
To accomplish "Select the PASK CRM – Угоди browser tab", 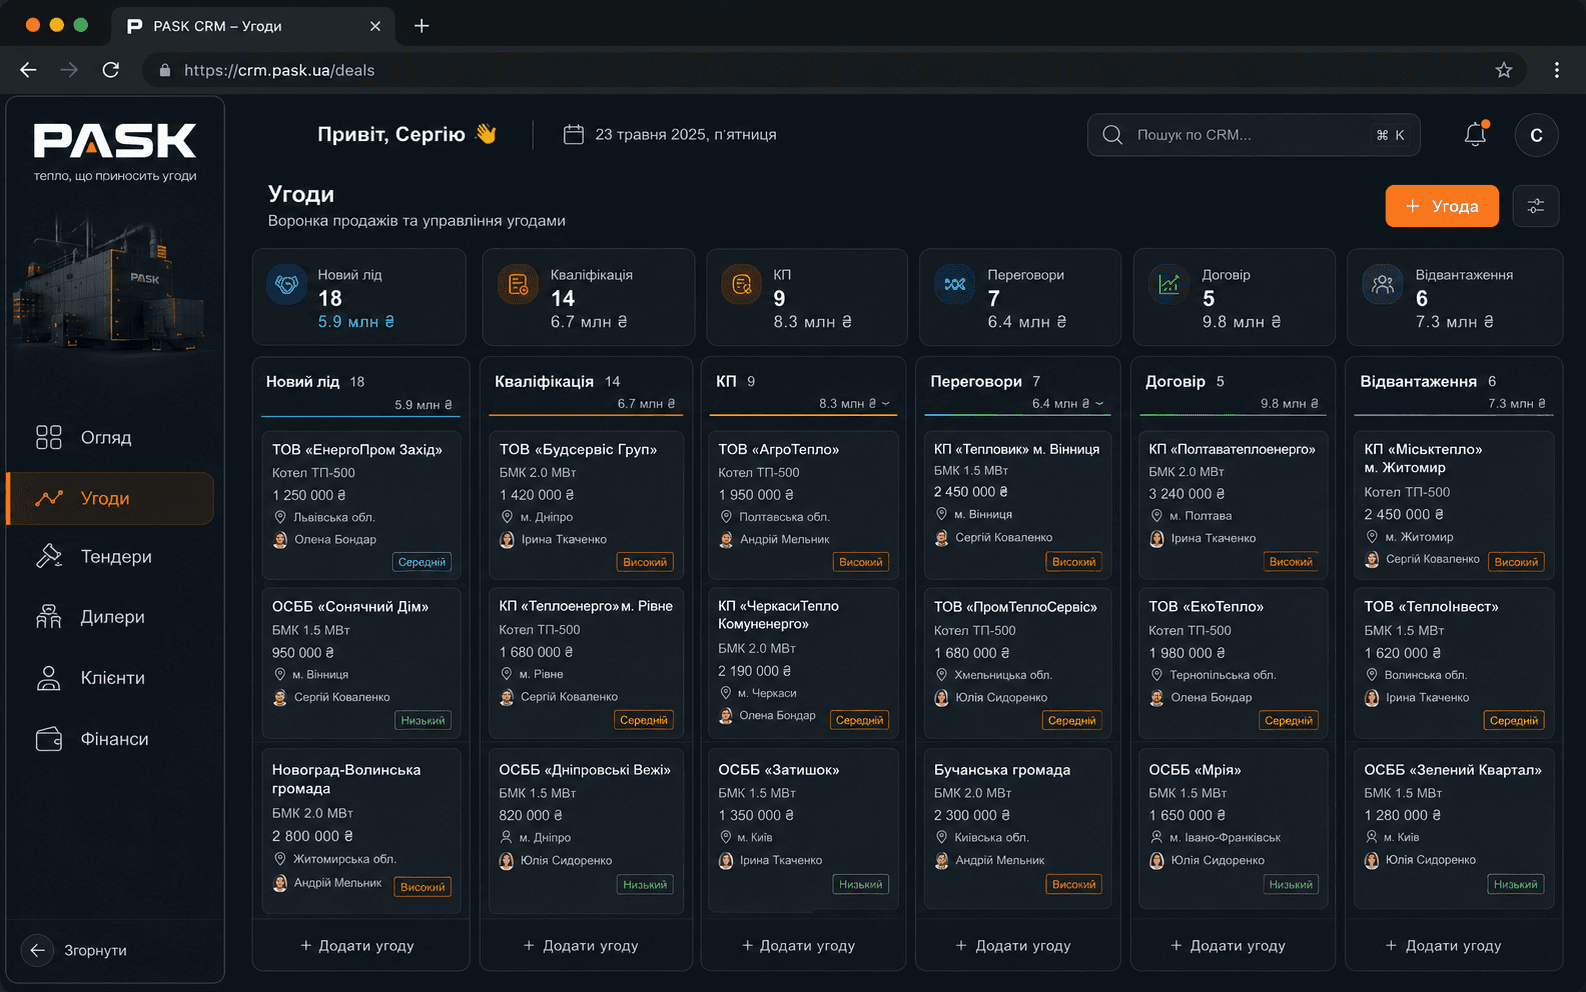I will pyautogui.click(x=252, y=26).
